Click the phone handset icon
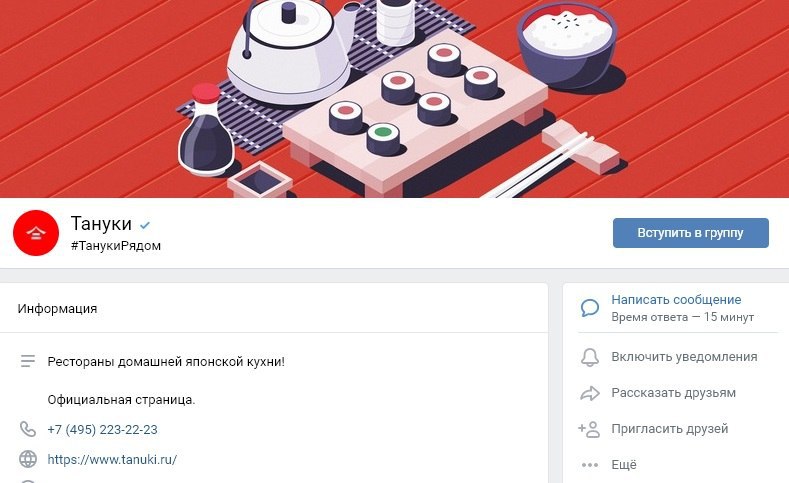789x483 pixels. tap(28, 429)
